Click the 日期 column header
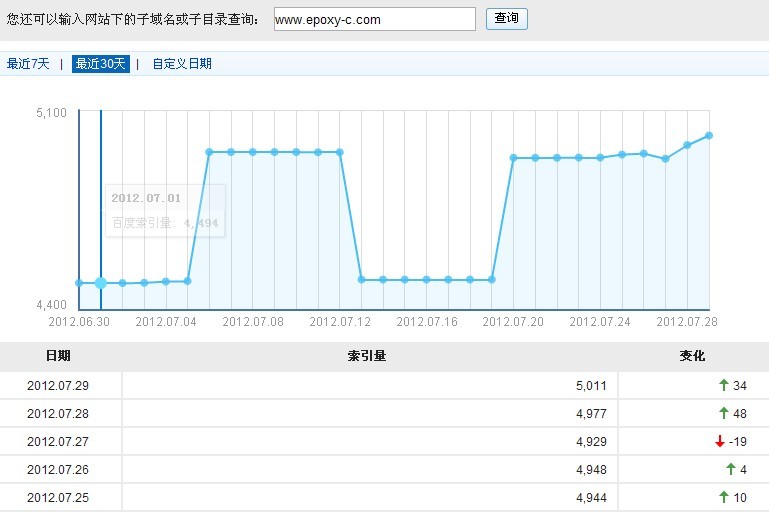The width and height of the screenshot is (769, 512). 58,356
